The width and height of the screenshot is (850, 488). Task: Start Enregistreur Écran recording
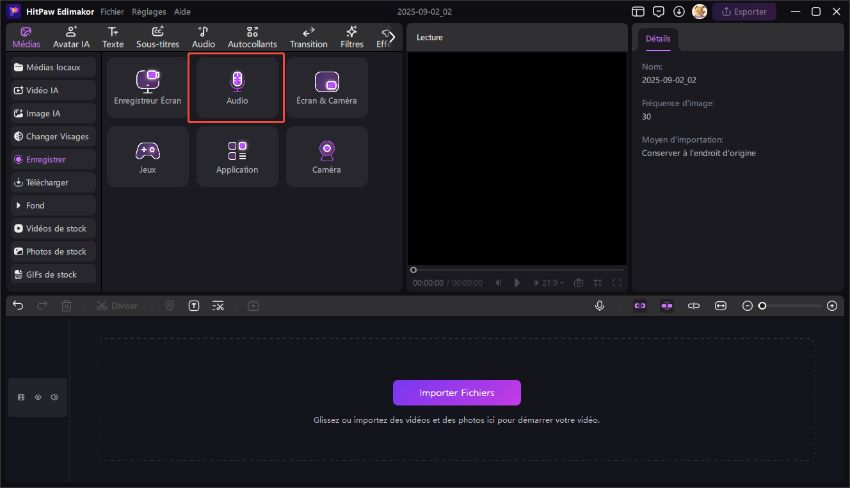click(x=147, y=88)
